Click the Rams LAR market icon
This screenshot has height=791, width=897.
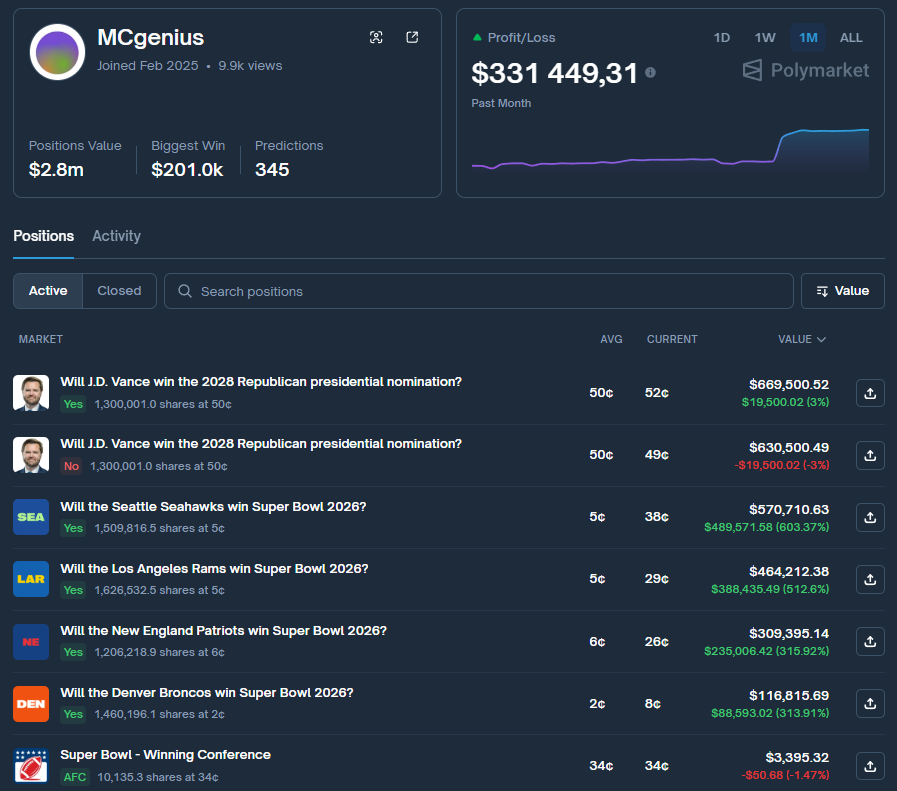tap(31, 579)
